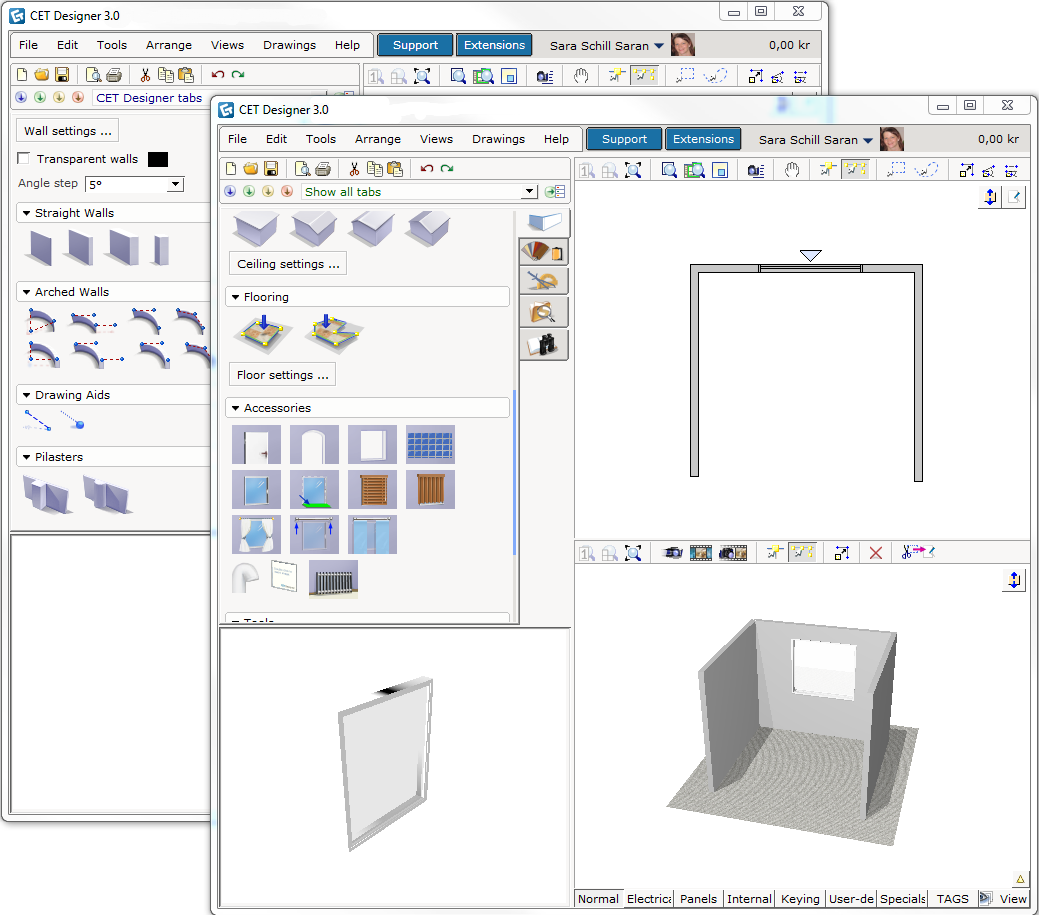Click Ceiling settings button

[x=288, y=264]
